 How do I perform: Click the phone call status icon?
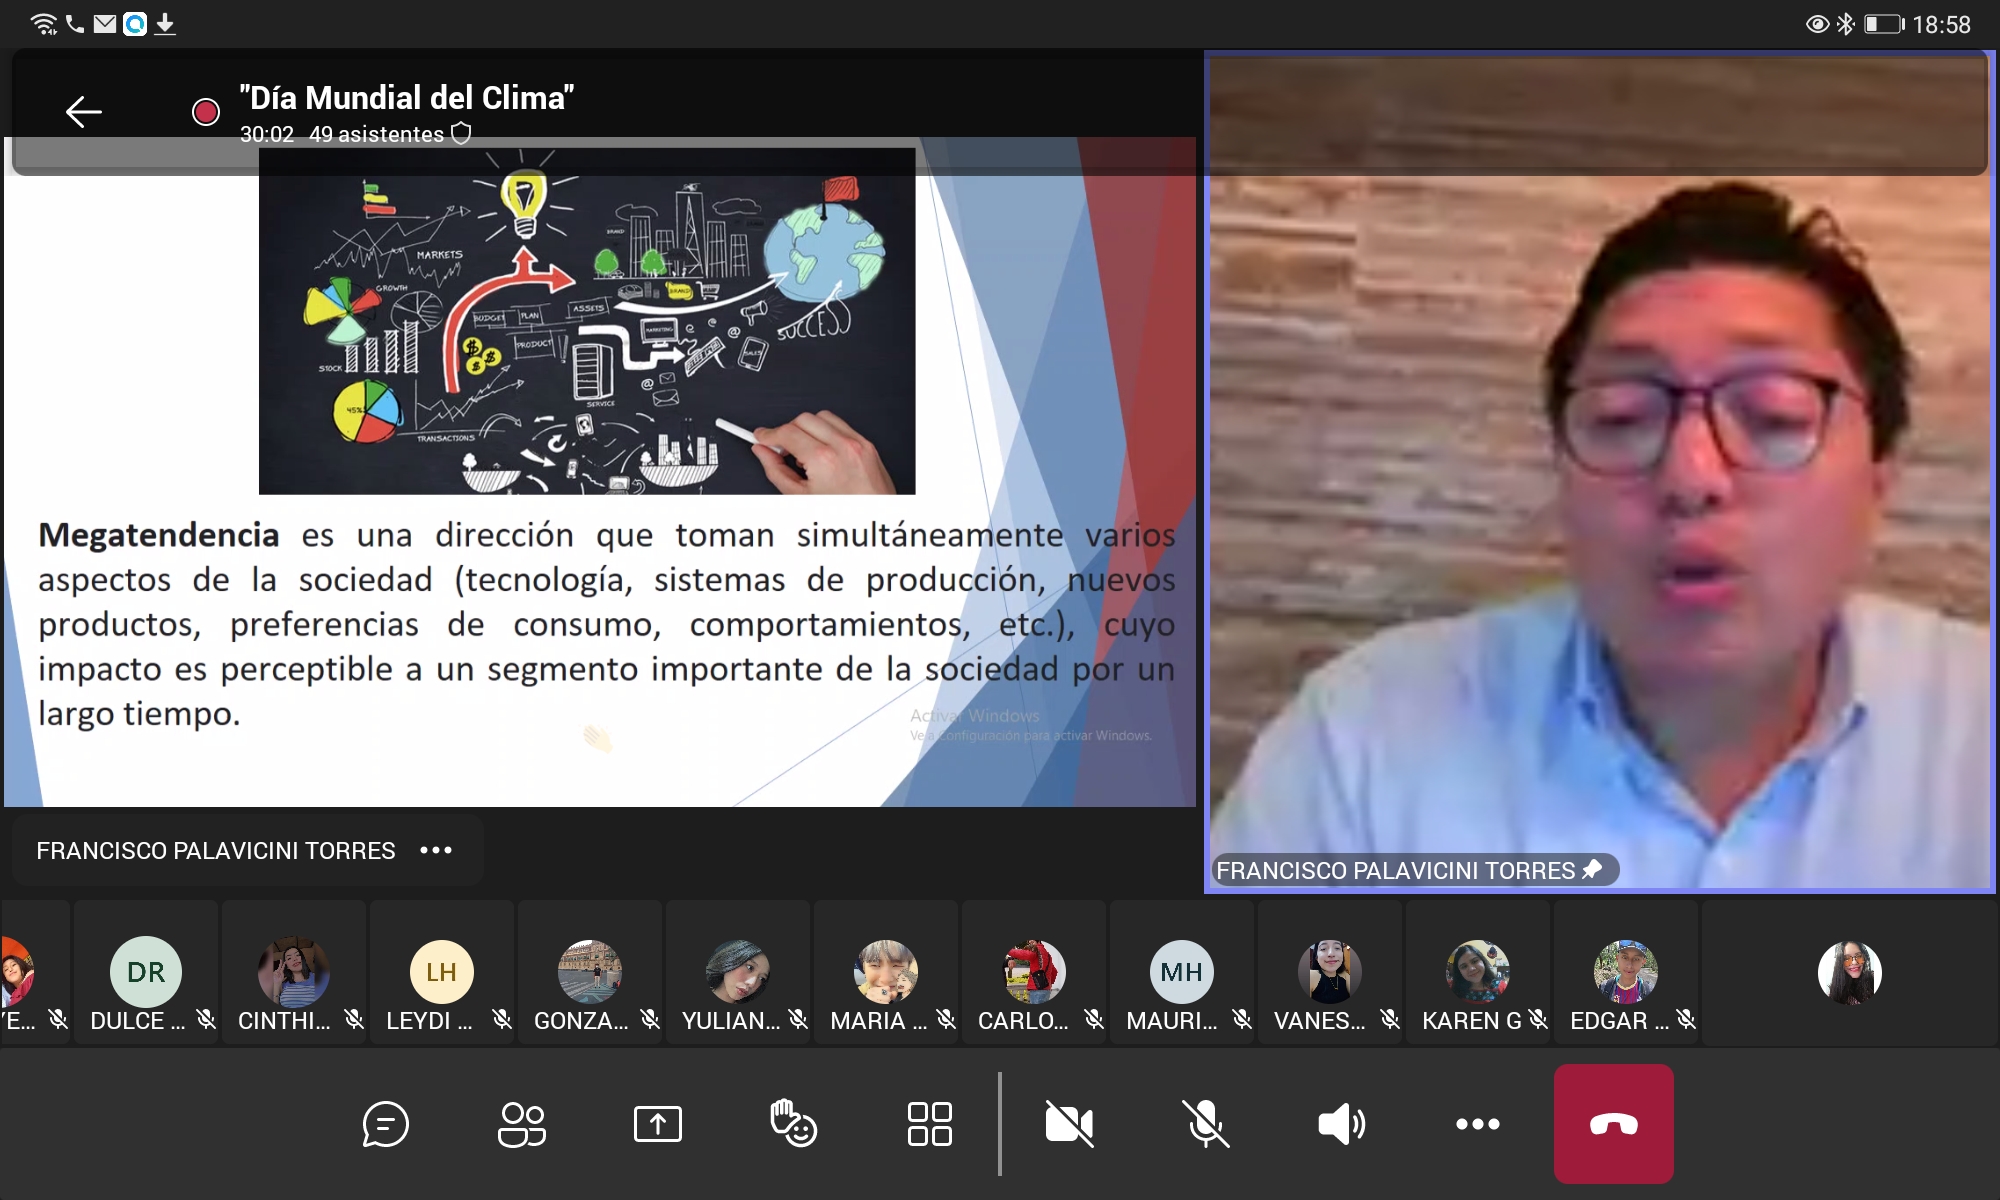click(x=75, y=23)
